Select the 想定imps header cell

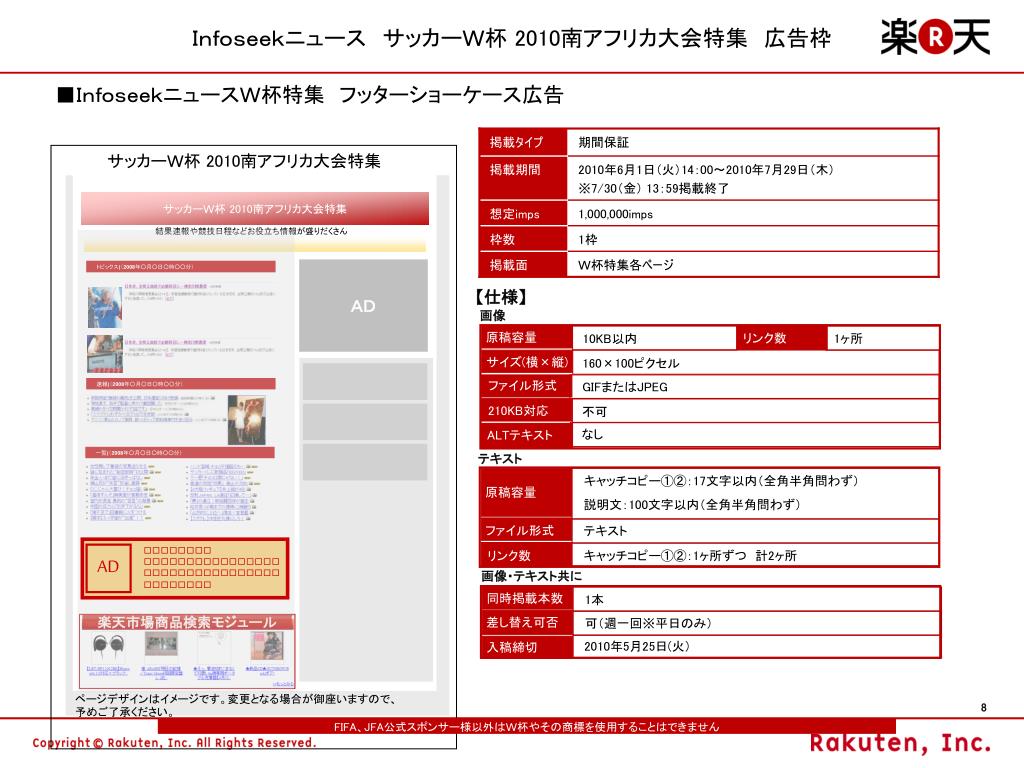pyautogui.click(x=523, y=214)
